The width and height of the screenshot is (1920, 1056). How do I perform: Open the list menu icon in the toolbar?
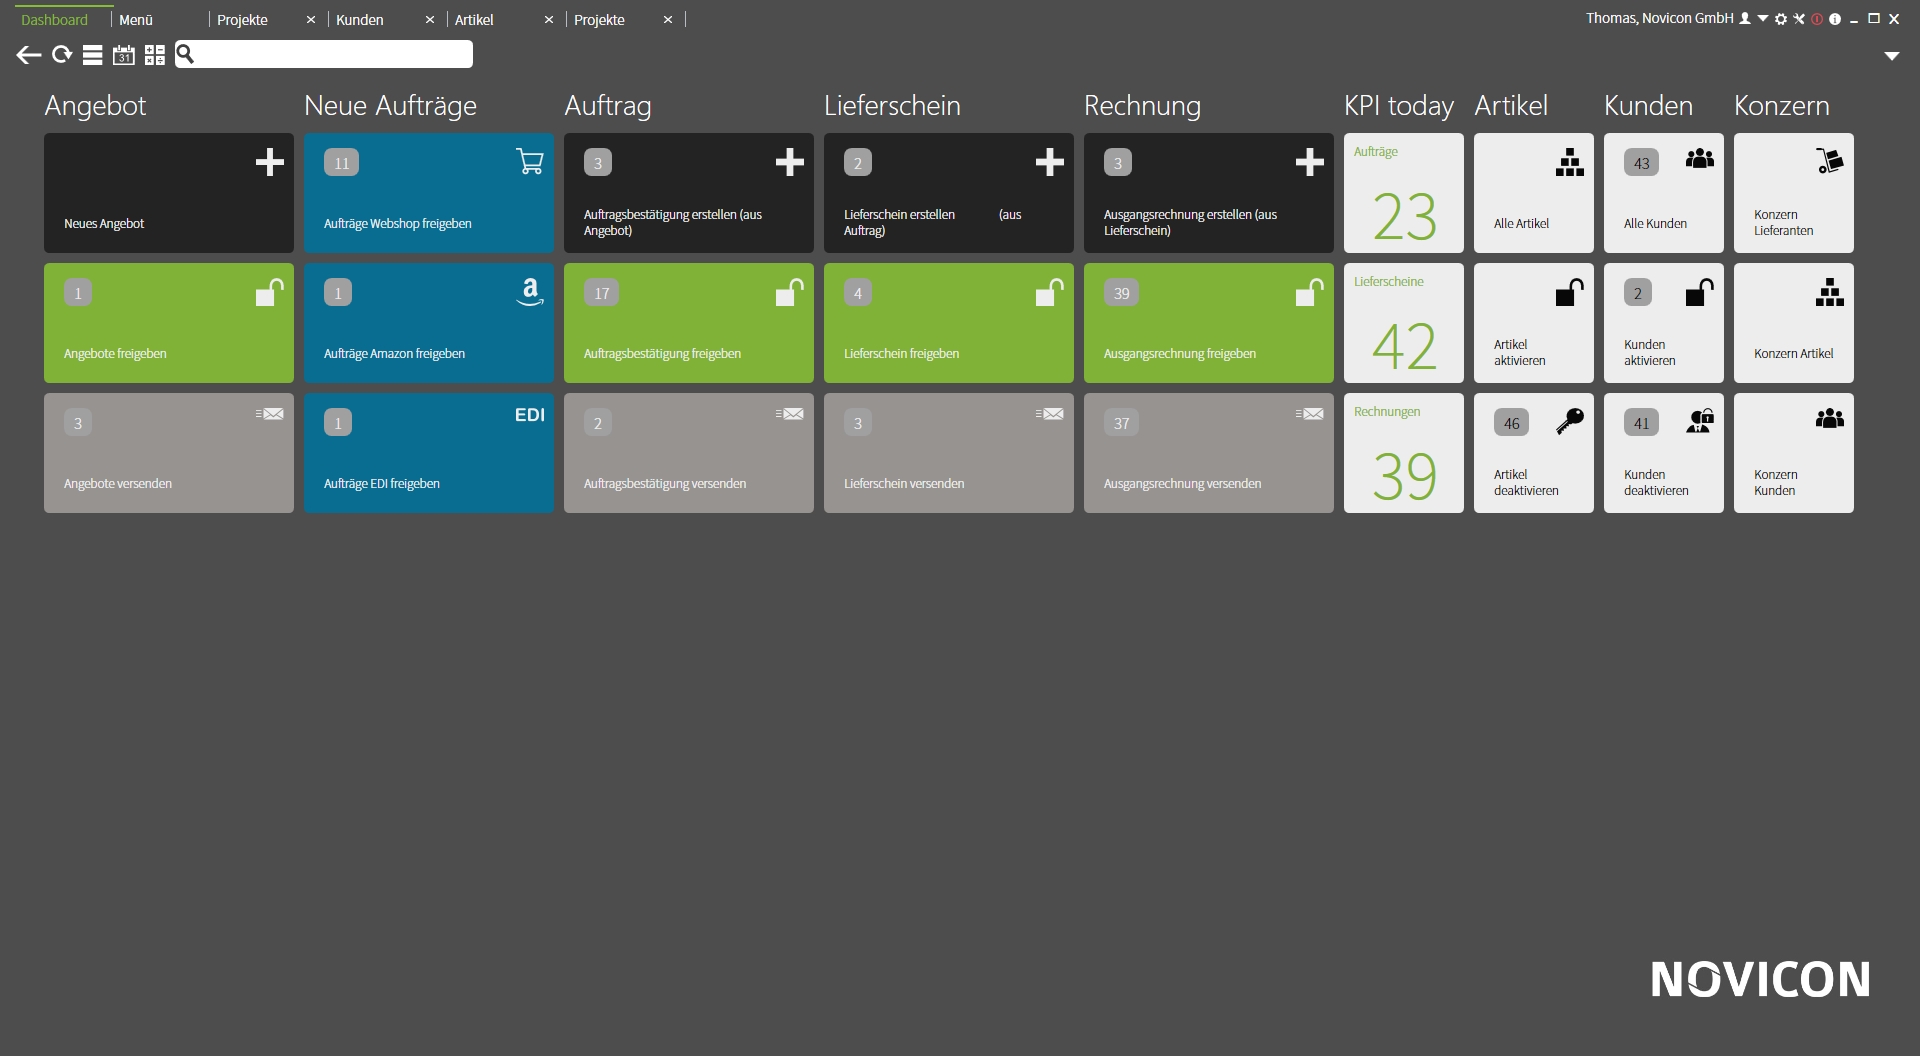coord(92,55)
